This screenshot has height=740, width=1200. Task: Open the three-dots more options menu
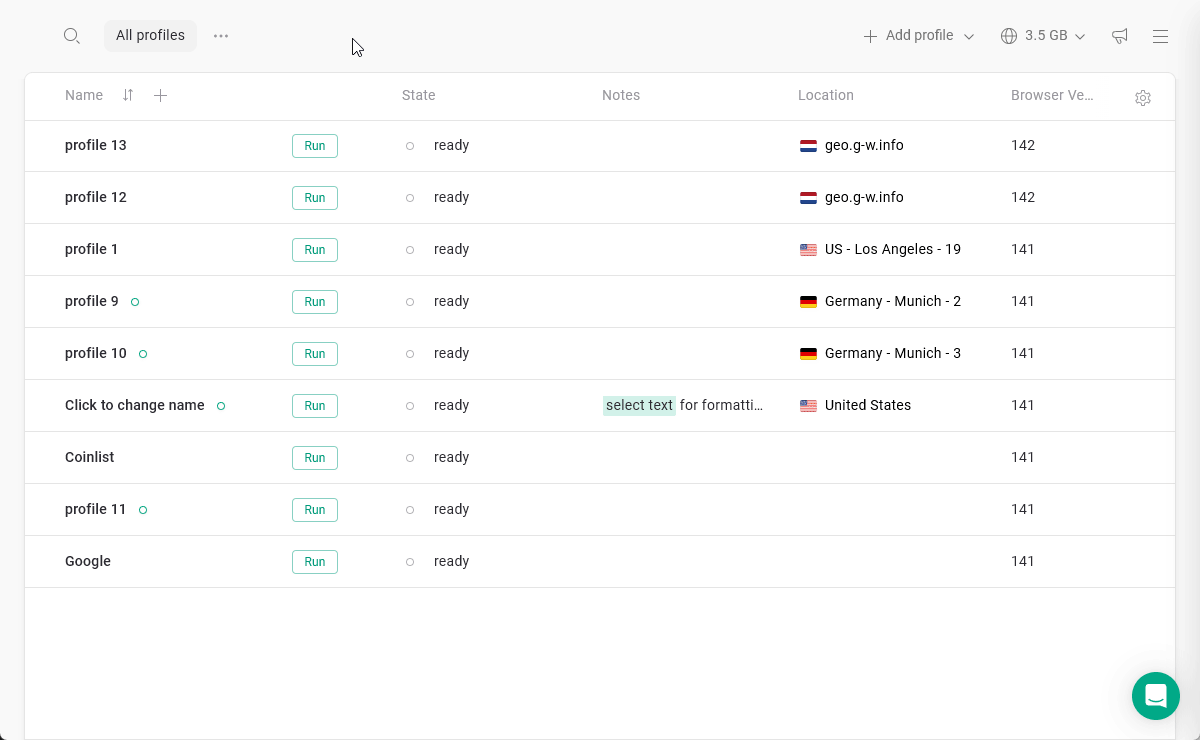click(221, 36)
